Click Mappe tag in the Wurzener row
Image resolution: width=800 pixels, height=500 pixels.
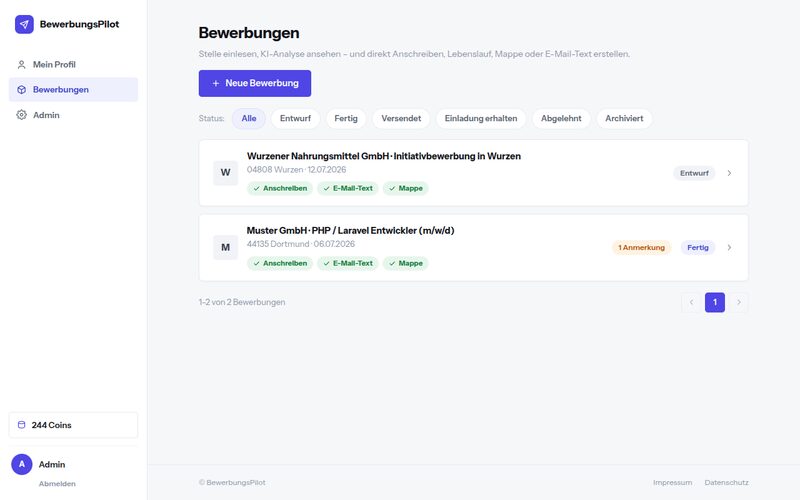point(406,188)
